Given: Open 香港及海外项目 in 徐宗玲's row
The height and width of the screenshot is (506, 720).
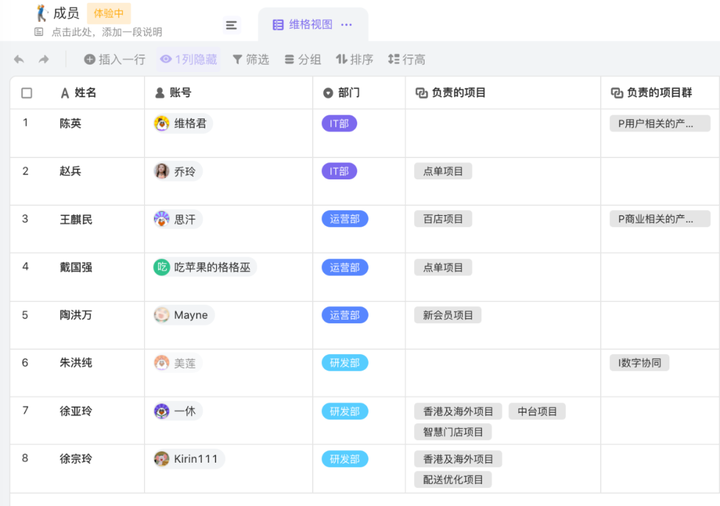Looking at the screenshot, I should tap(458, 459).
